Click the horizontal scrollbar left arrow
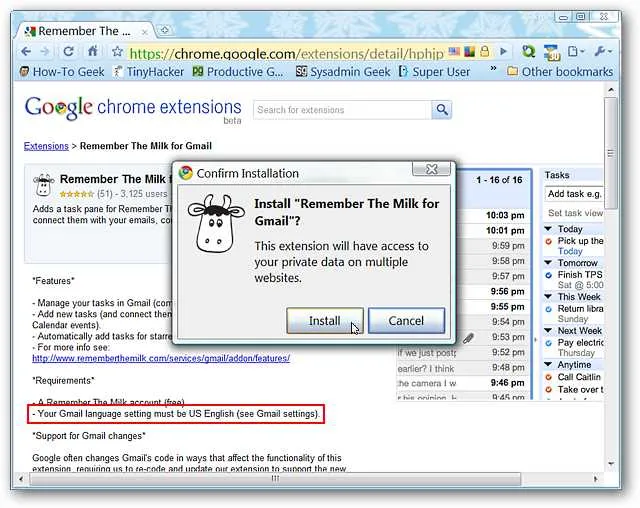 coord(21,479)
